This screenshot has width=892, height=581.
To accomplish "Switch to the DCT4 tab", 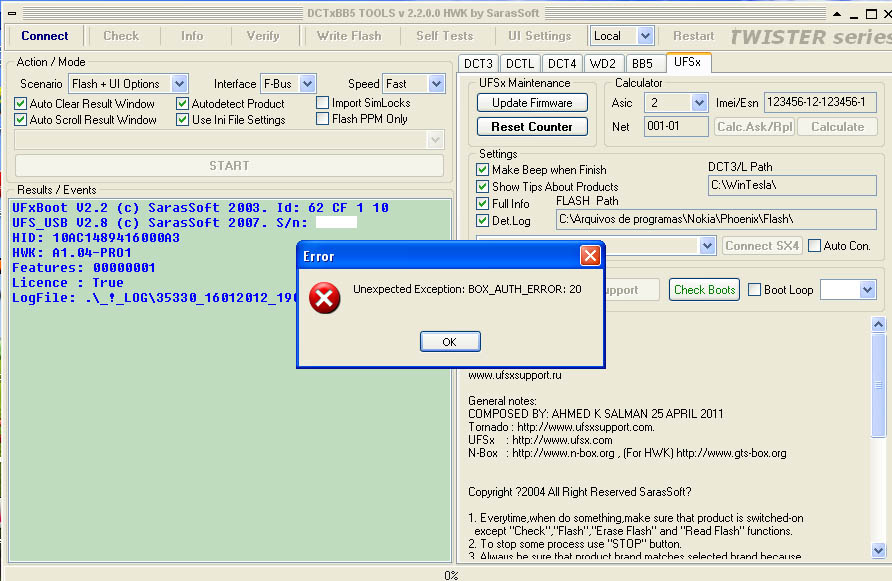I will pyautogui.click(x=562, y=64).
